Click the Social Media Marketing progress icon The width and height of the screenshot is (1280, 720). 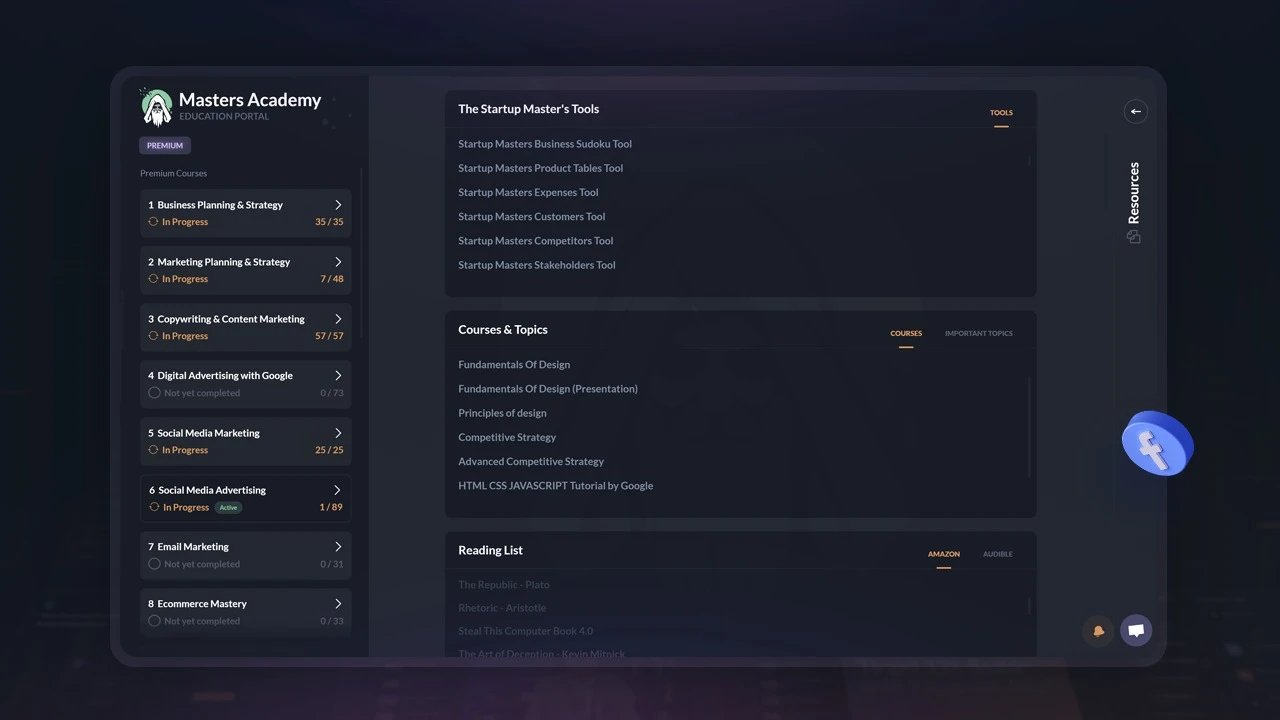153,450
